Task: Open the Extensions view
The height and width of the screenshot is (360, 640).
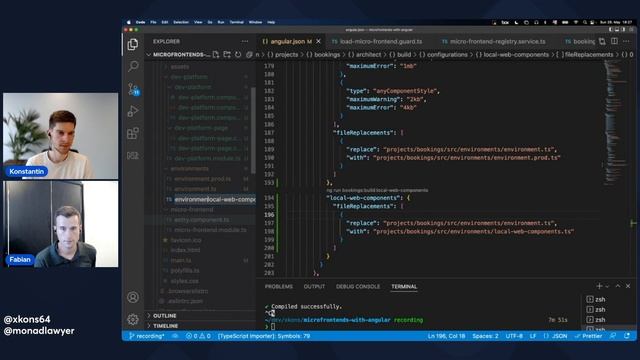Action: pos(133,133)
